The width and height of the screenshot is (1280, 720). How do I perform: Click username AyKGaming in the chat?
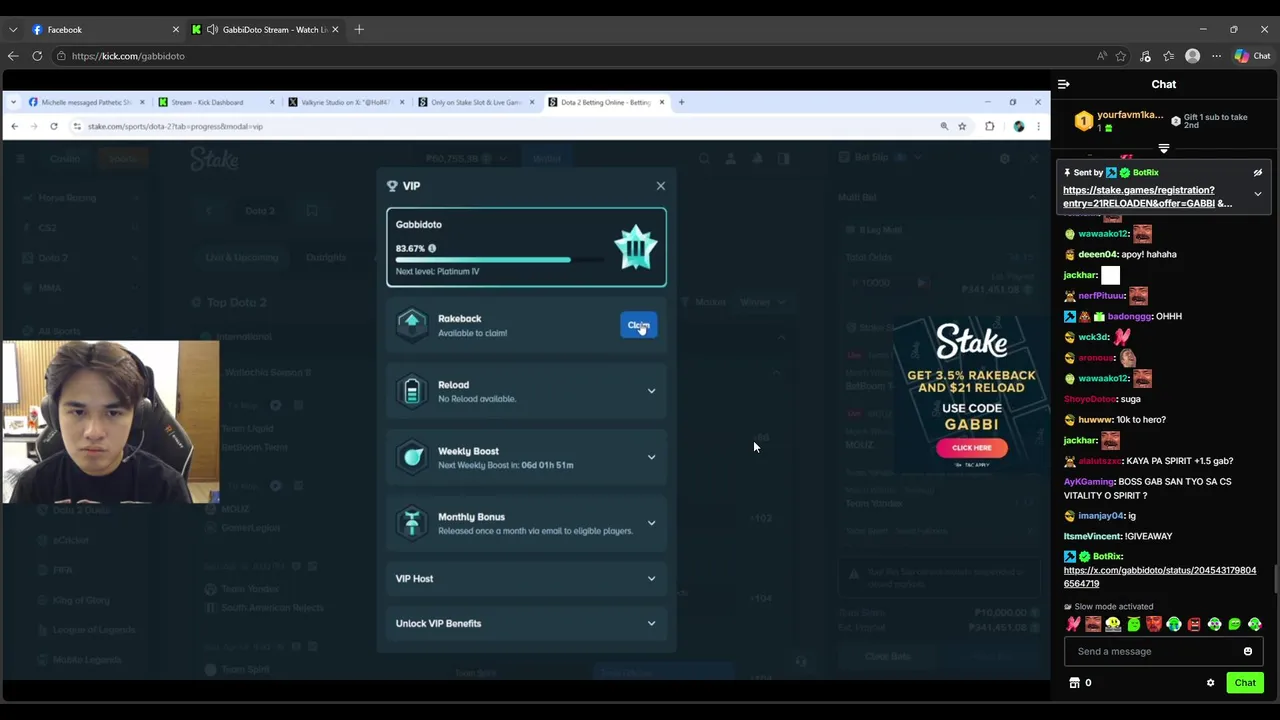pyautogui.click(x=1088, y=482)
